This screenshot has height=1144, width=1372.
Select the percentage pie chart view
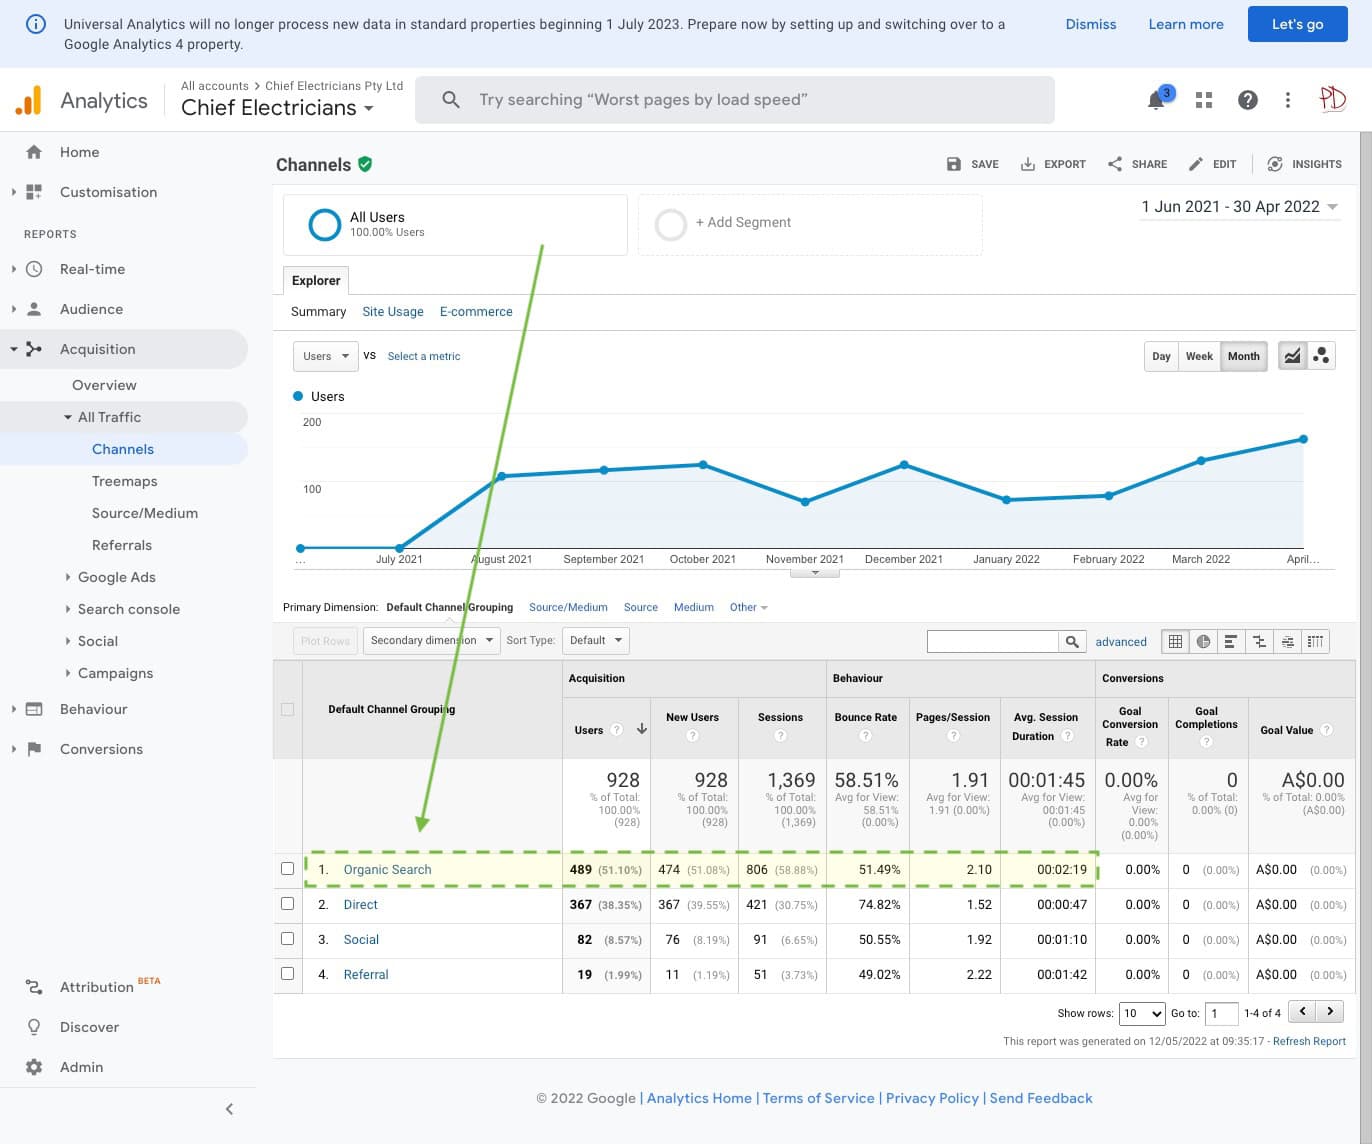click(x=1203, y=642)
